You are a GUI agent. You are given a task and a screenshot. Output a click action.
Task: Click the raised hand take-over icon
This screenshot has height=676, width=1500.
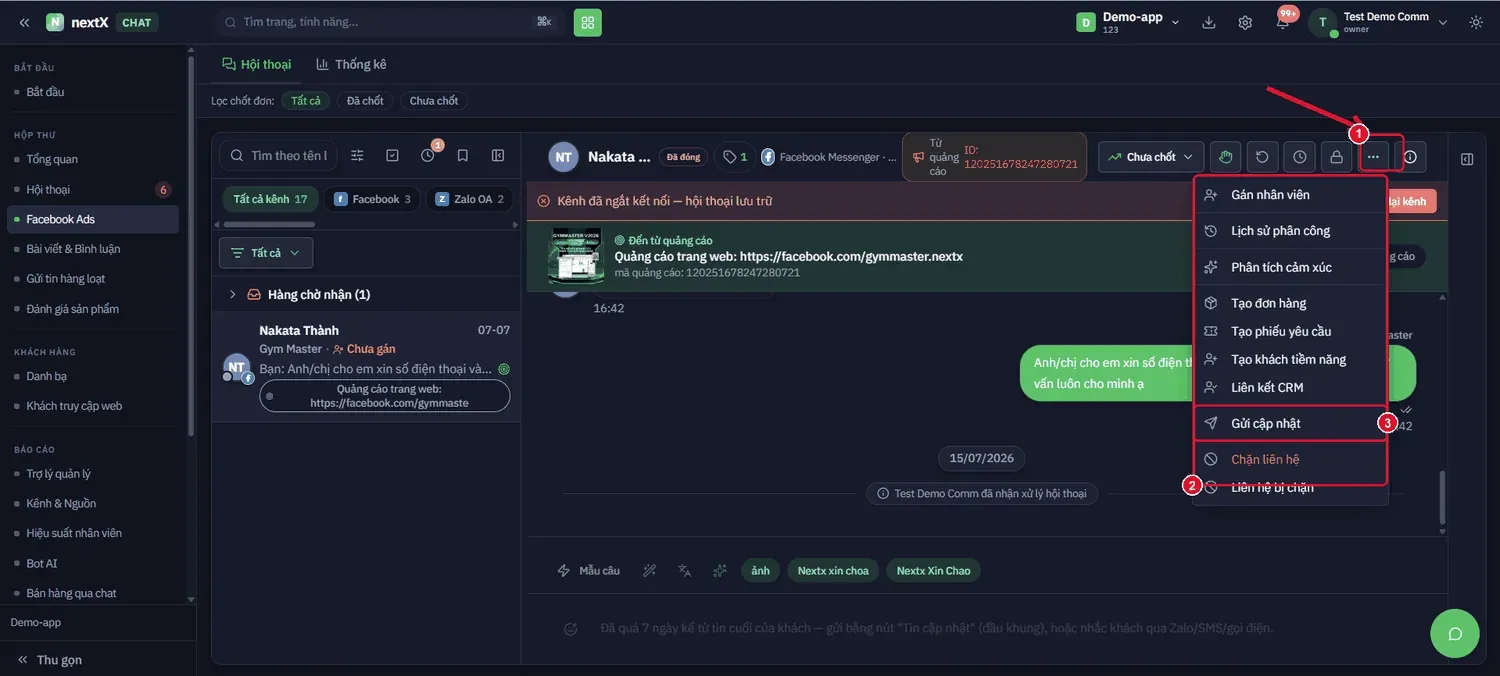(x=1225, y=157)
